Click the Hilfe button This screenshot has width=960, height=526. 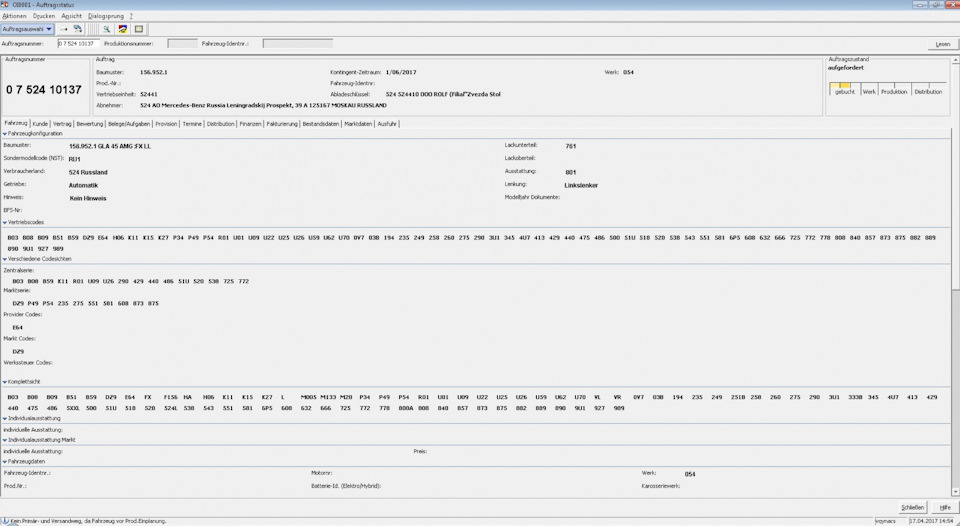pyautogui.click(x=945, y=508)
